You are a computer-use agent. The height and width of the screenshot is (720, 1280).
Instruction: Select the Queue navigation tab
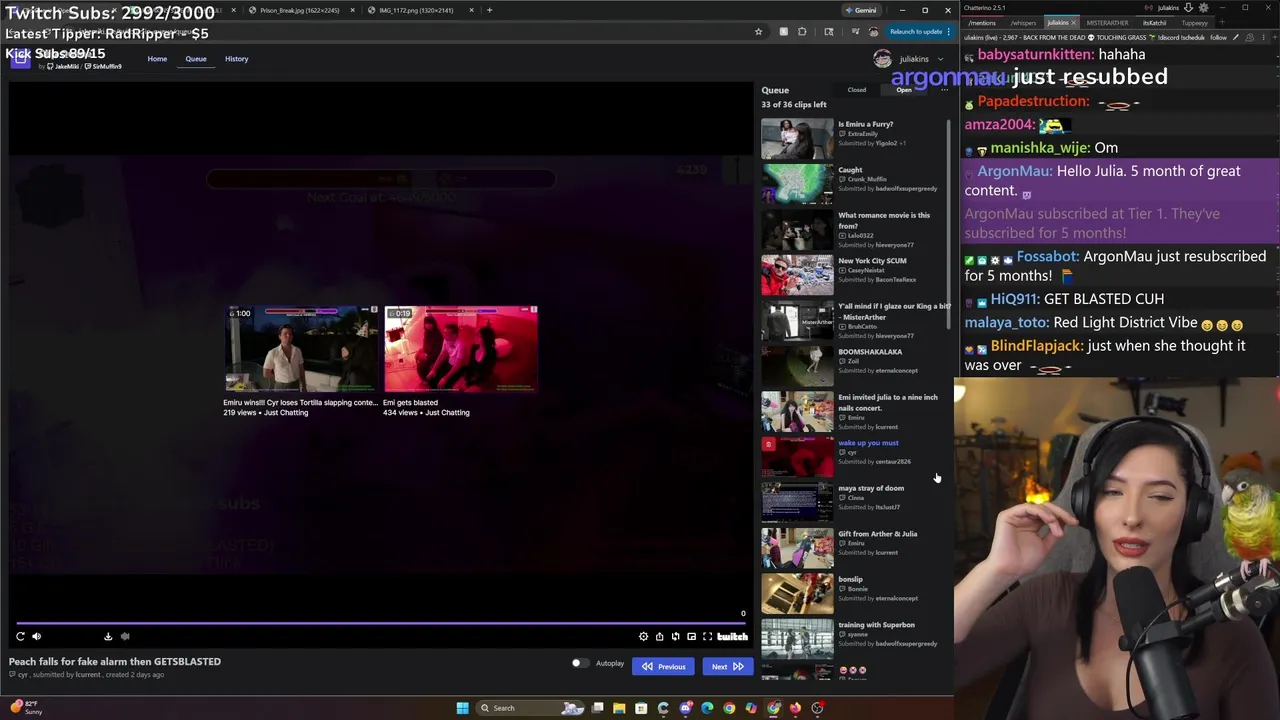196,58
